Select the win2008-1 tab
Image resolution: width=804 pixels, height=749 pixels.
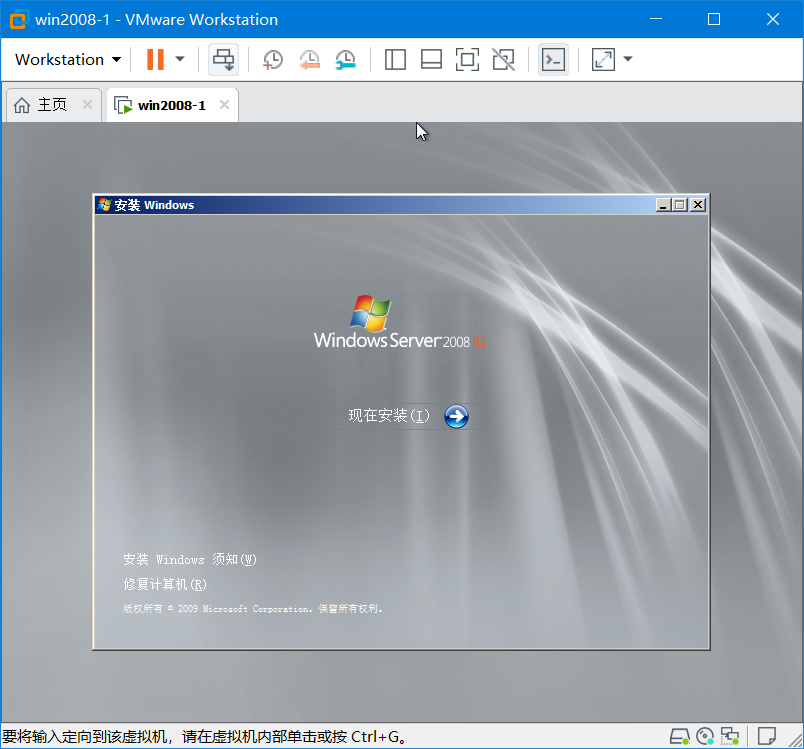(168, 103)
